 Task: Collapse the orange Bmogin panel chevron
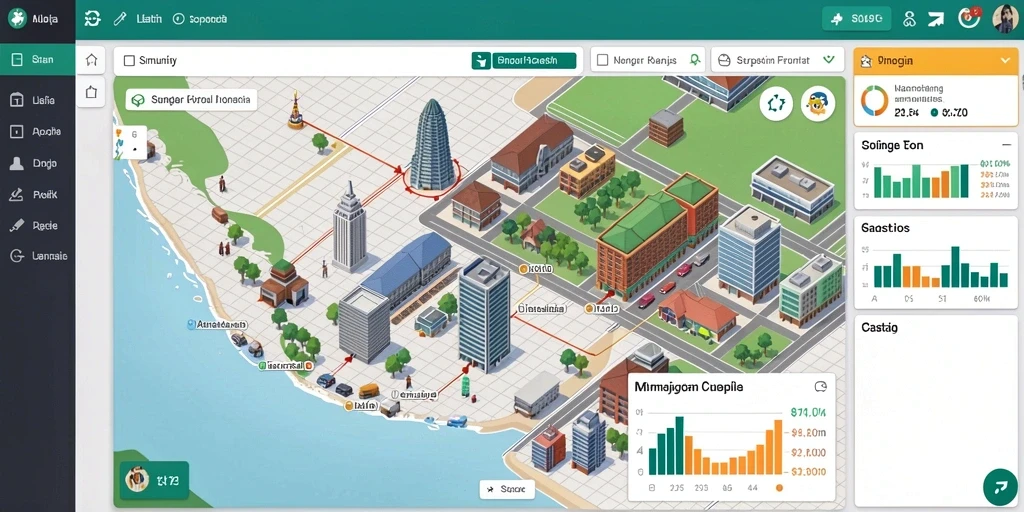point(1006,61)
